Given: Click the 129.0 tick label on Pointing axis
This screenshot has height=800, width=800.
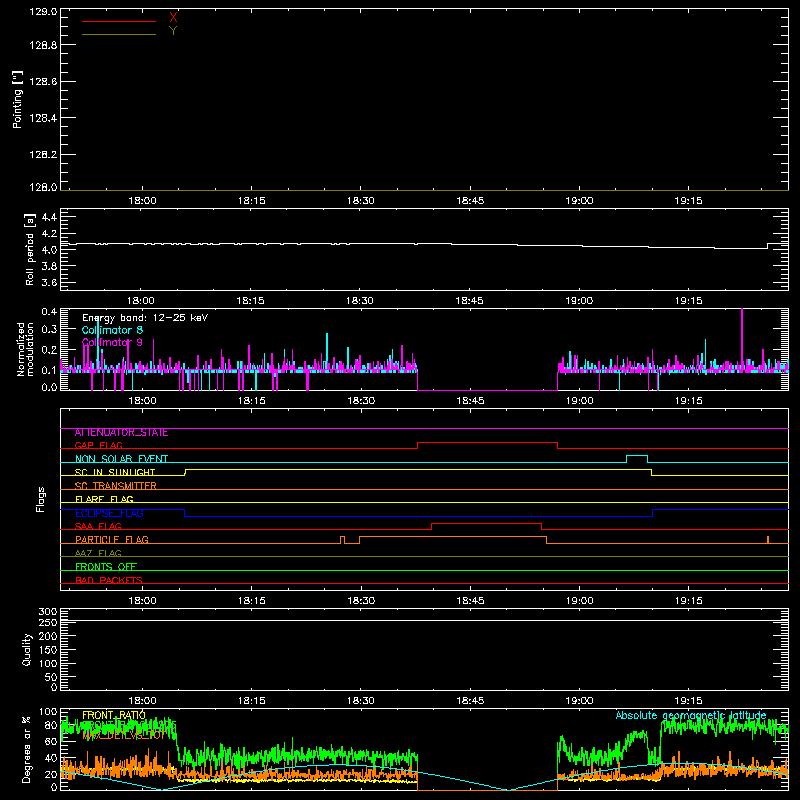Looking at the screenshot, I should click(x=43, y=12).
